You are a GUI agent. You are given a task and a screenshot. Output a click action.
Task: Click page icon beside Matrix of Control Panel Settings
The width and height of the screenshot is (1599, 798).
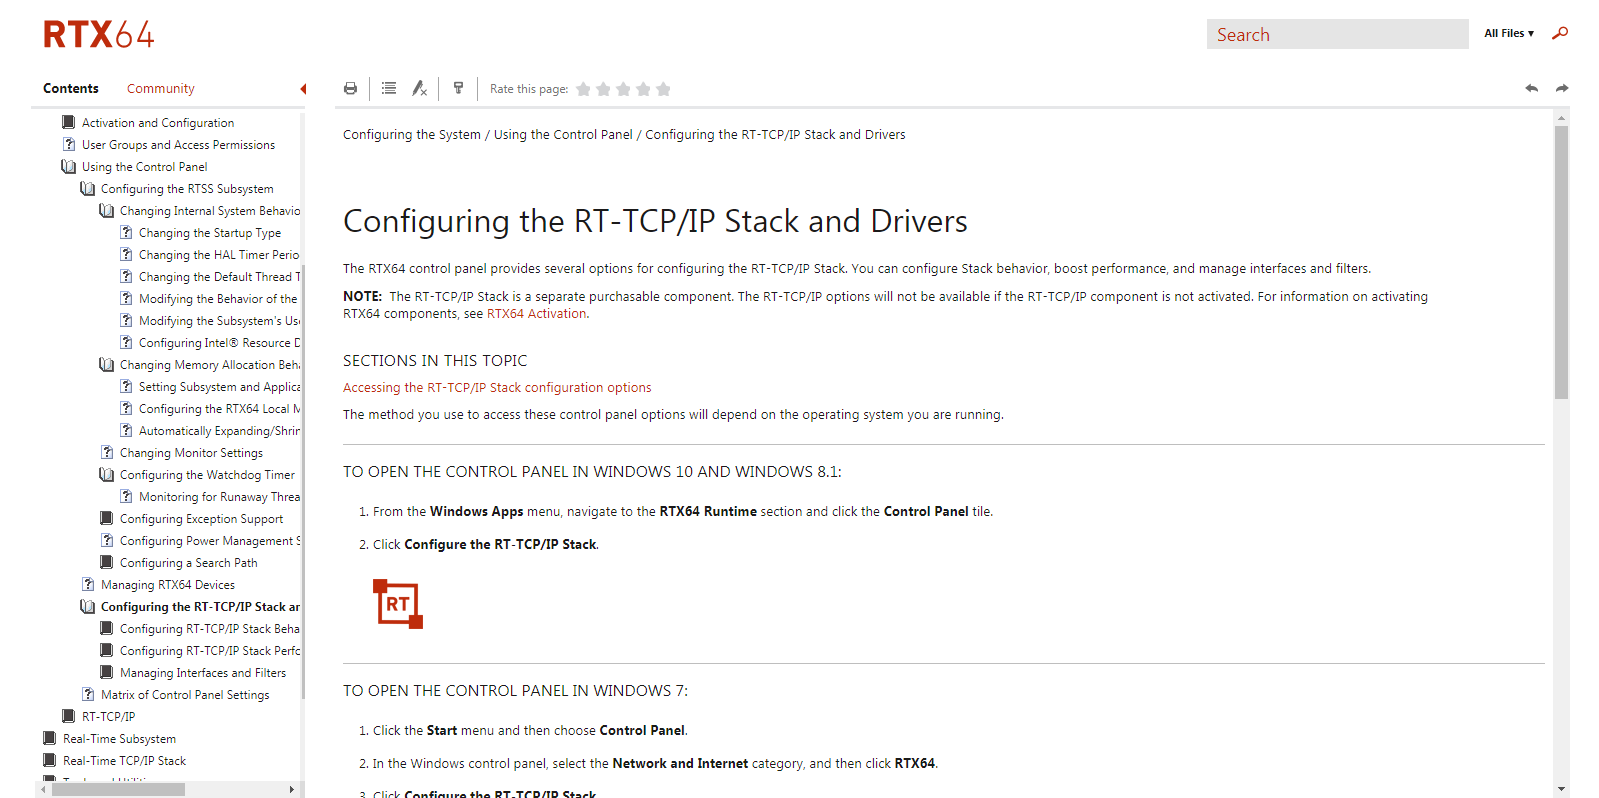(88, 694)
